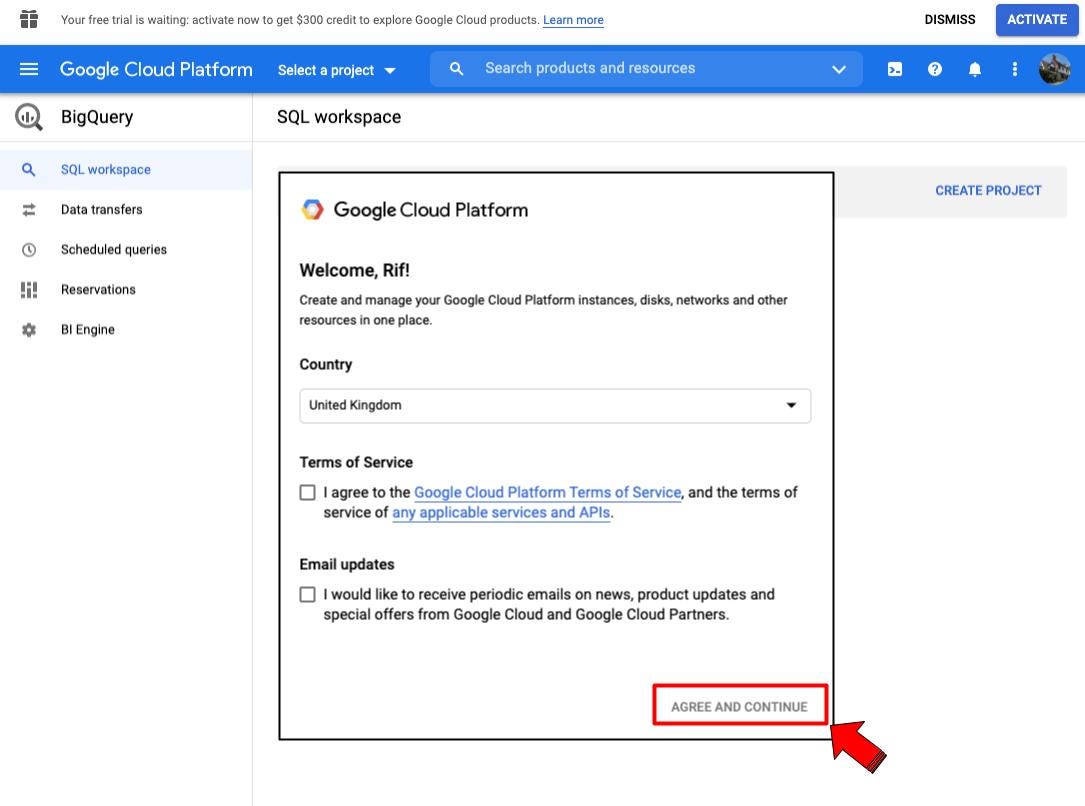Viewport: 1085px width, 806px height.
Task: Click the BigQuery heading text
Action: click(97, 117)
